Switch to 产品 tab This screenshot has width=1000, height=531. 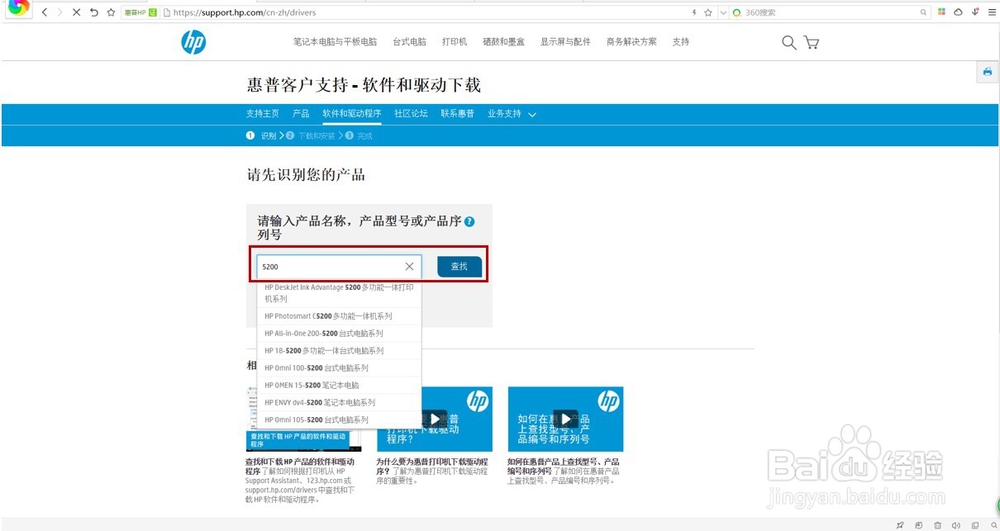coord(301,113)
